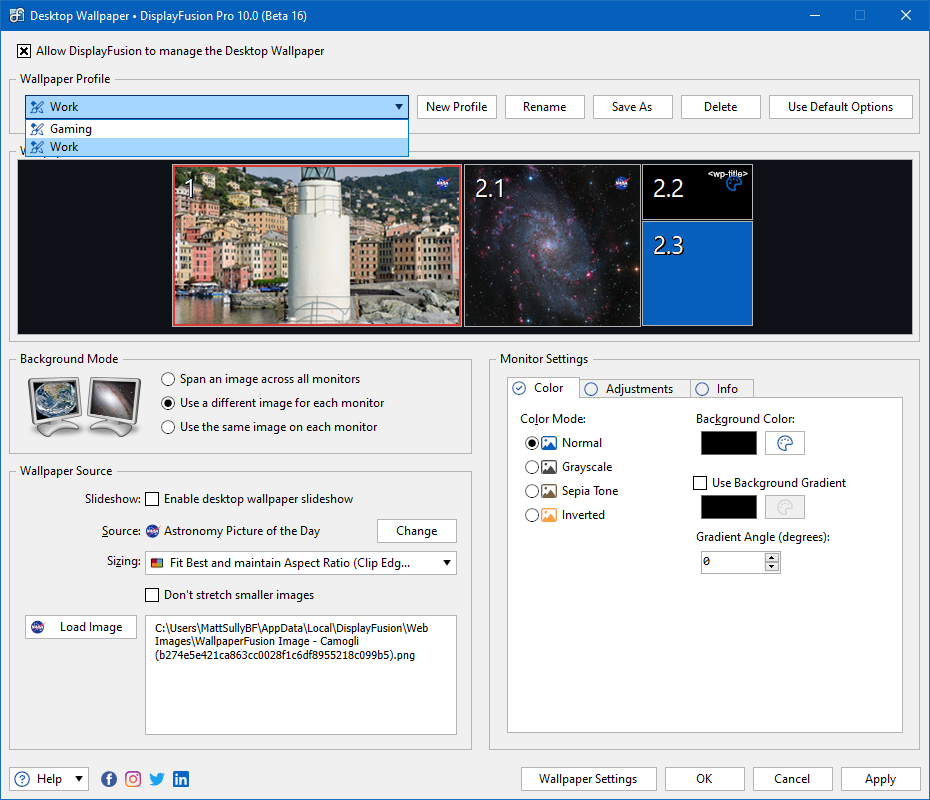Click the Apply button
The width and height of the screenshot is (930, 800).
880,779
